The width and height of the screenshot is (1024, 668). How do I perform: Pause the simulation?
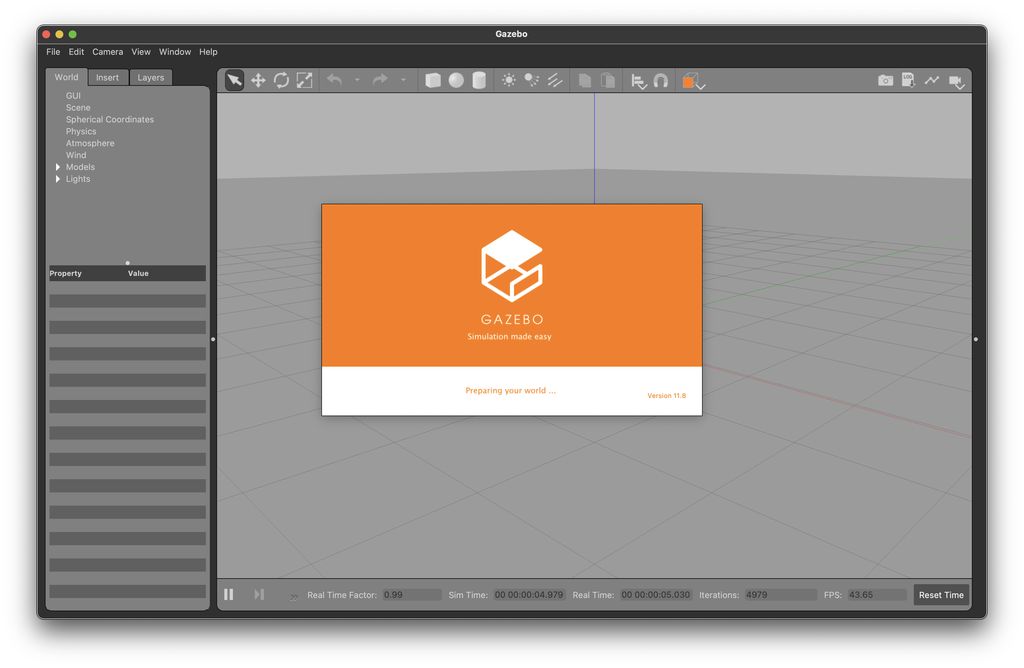[229, 594]
